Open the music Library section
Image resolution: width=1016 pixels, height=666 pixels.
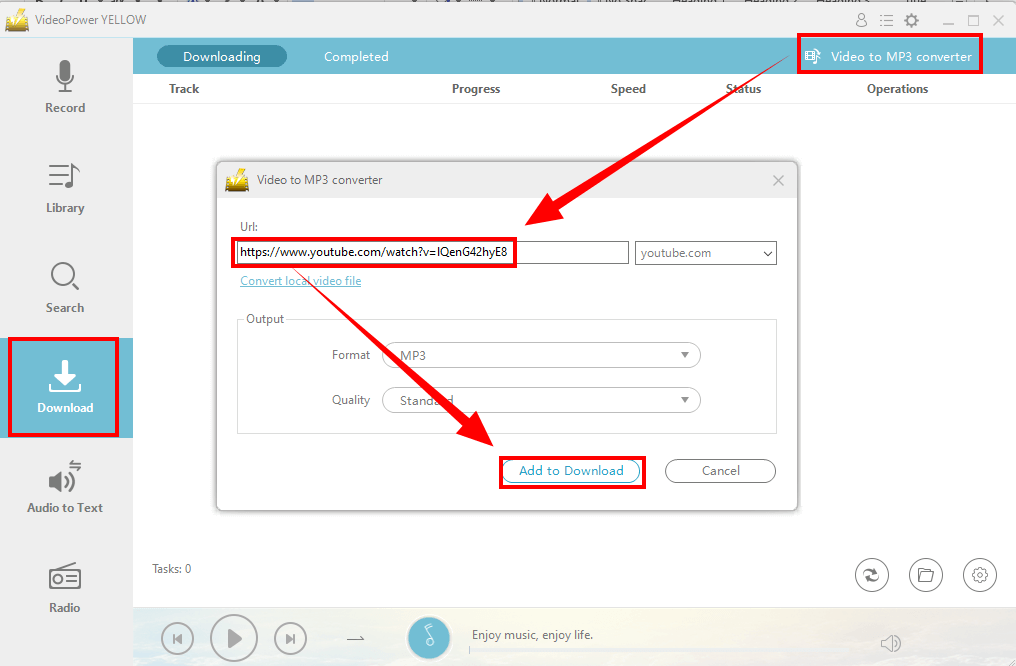[65, 188]
